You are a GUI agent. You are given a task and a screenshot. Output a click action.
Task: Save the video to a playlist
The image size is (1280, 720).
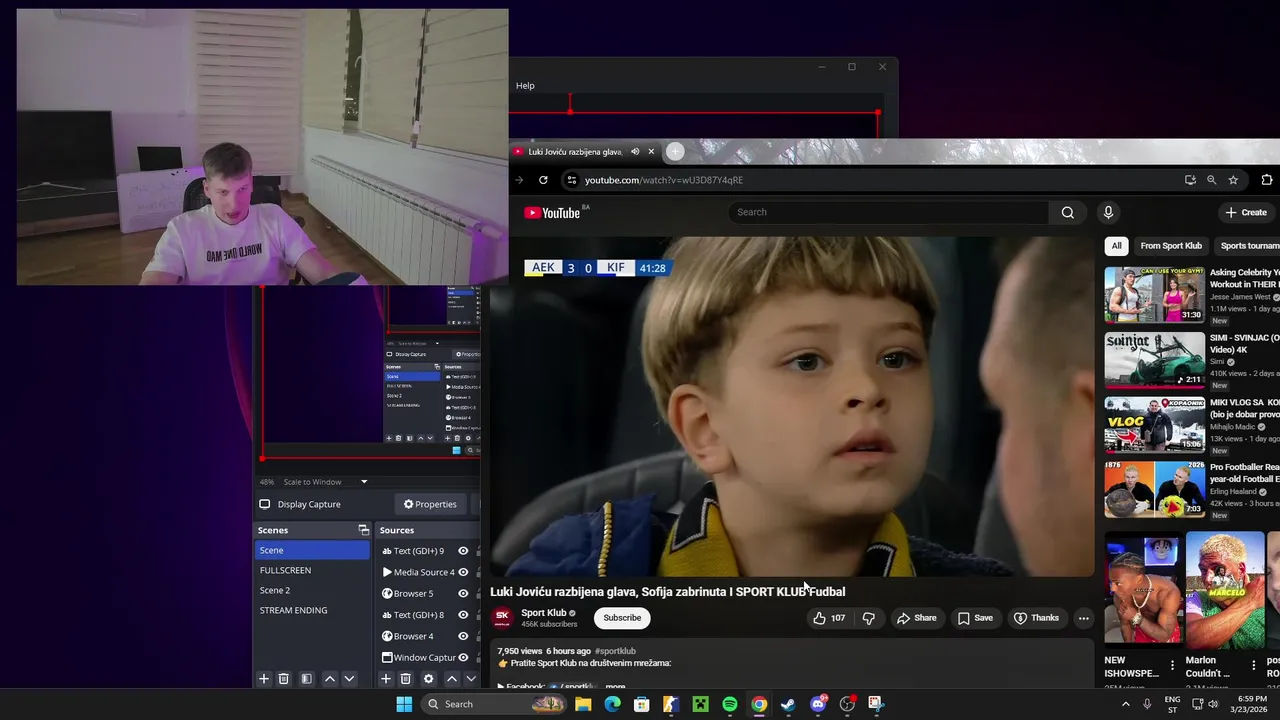[975, 618]
